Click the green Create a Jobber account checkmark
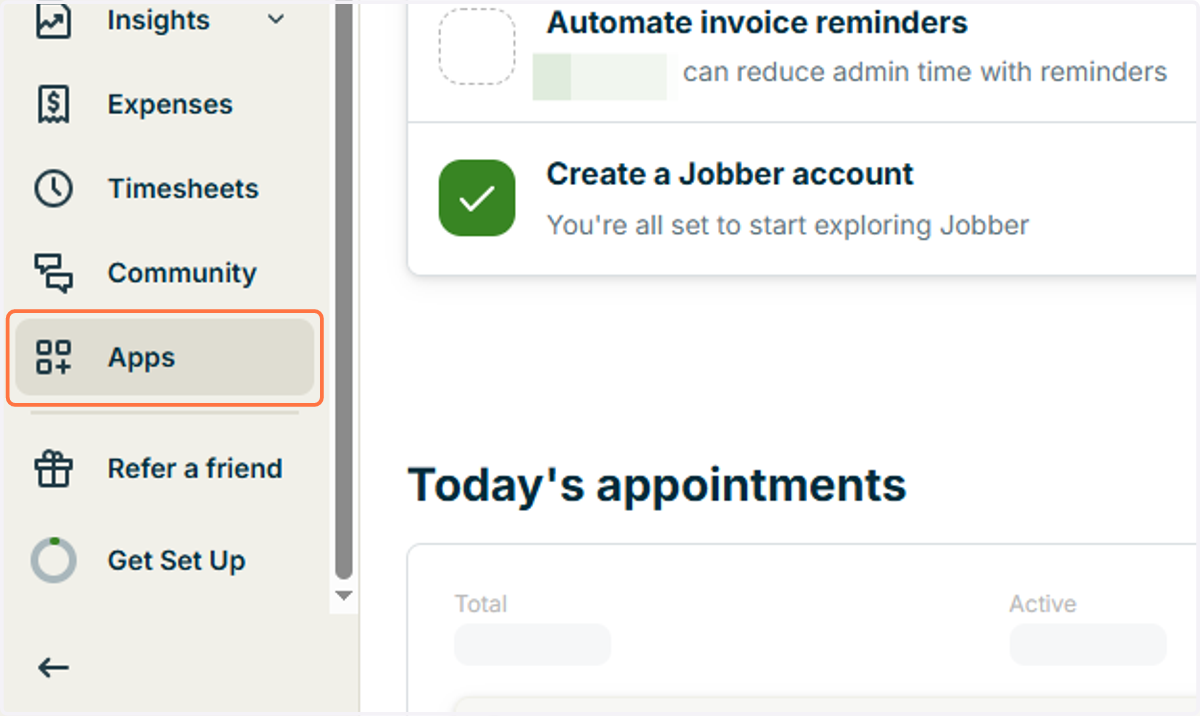 [477, 198]
